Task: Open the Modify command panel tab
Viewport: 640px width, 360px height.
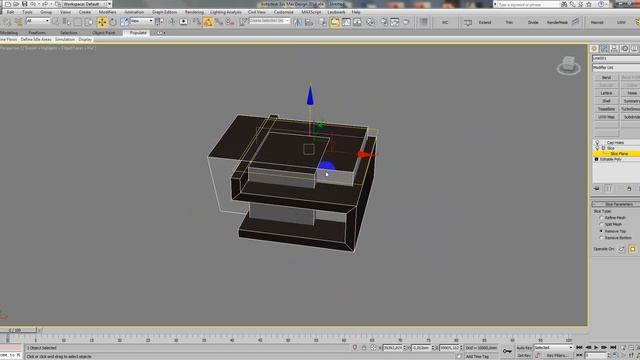Action: click(604, 49)
